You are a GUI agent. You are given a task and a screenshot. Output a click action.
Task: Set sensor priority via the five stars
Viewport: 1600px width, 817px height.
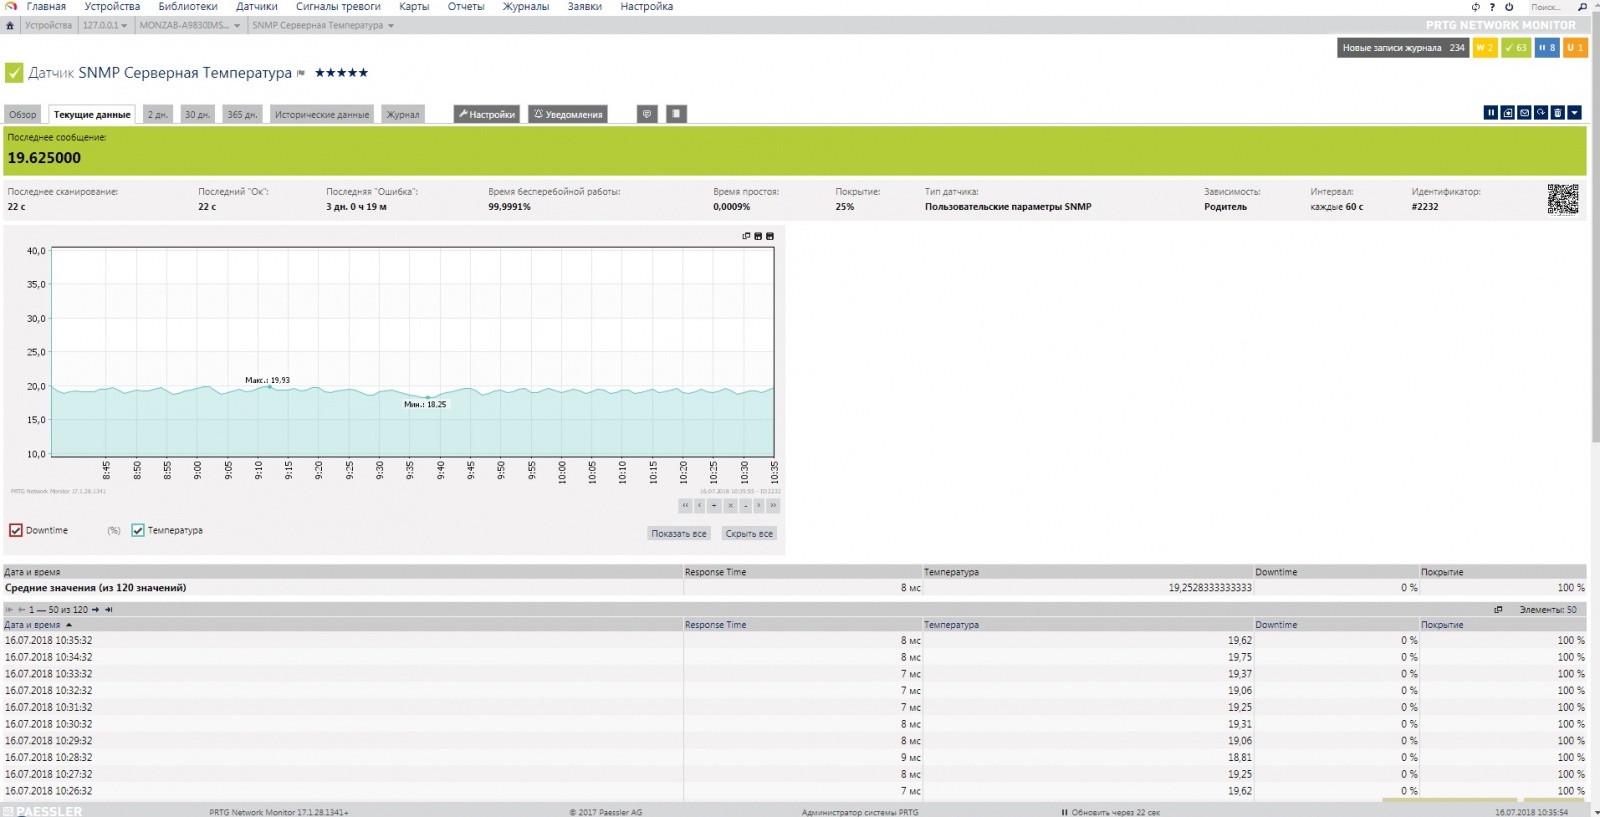click(x=342, y=72)
